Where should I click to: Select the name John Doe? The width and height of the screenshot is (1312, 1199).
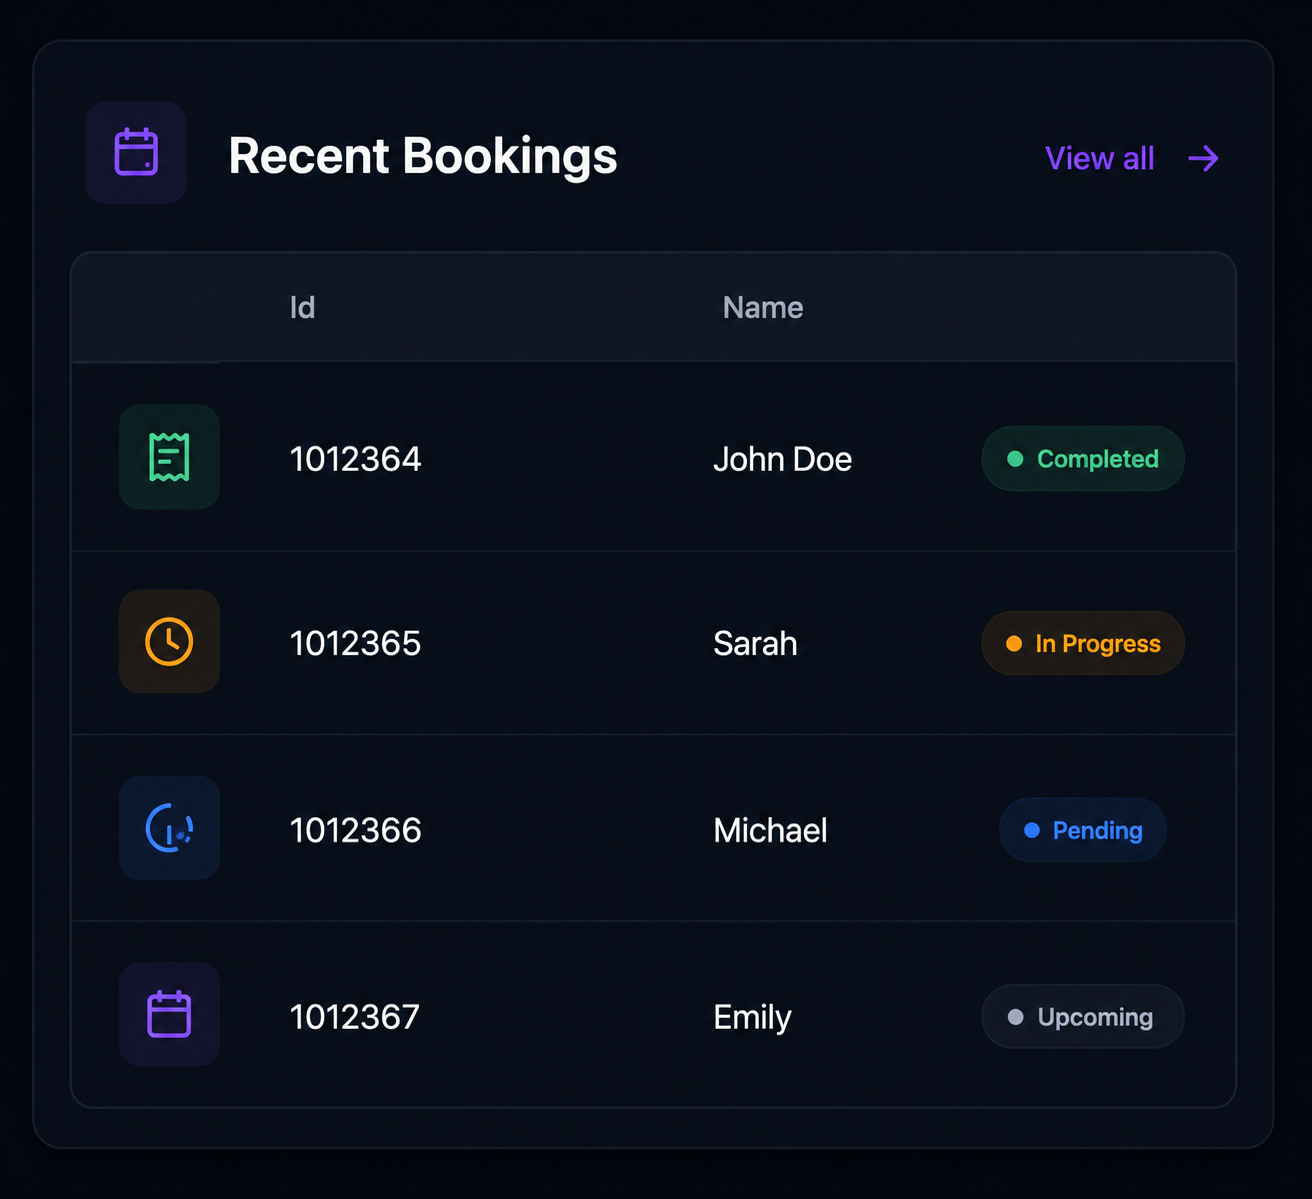(x=782, y=459)
